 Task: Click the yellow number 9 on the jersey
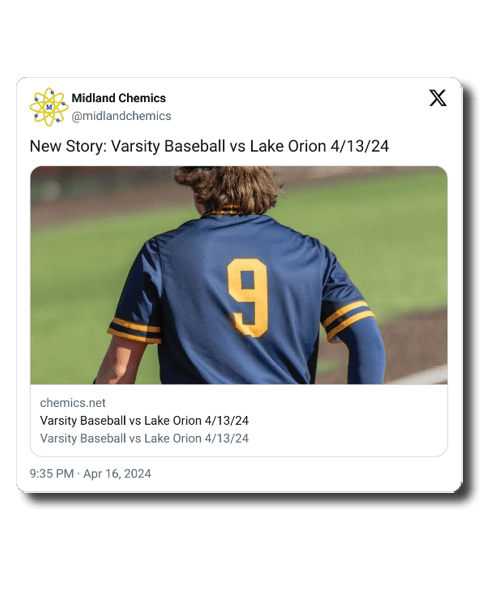coord(248,298)
